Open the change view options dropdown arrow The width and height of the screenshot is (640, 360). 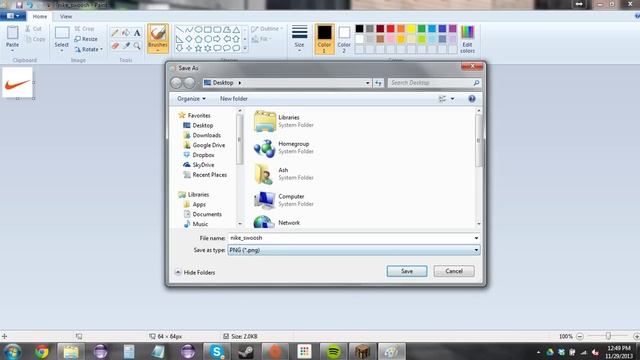click(452, 99)
